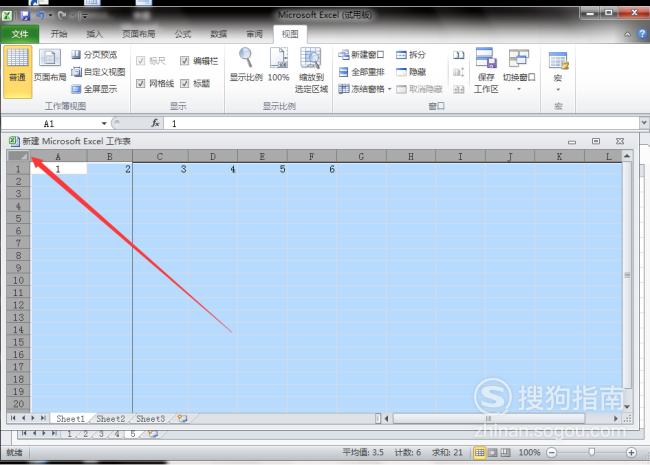Click Arrange All (全部重排)
650x465 pixels.
click(361, 72)
